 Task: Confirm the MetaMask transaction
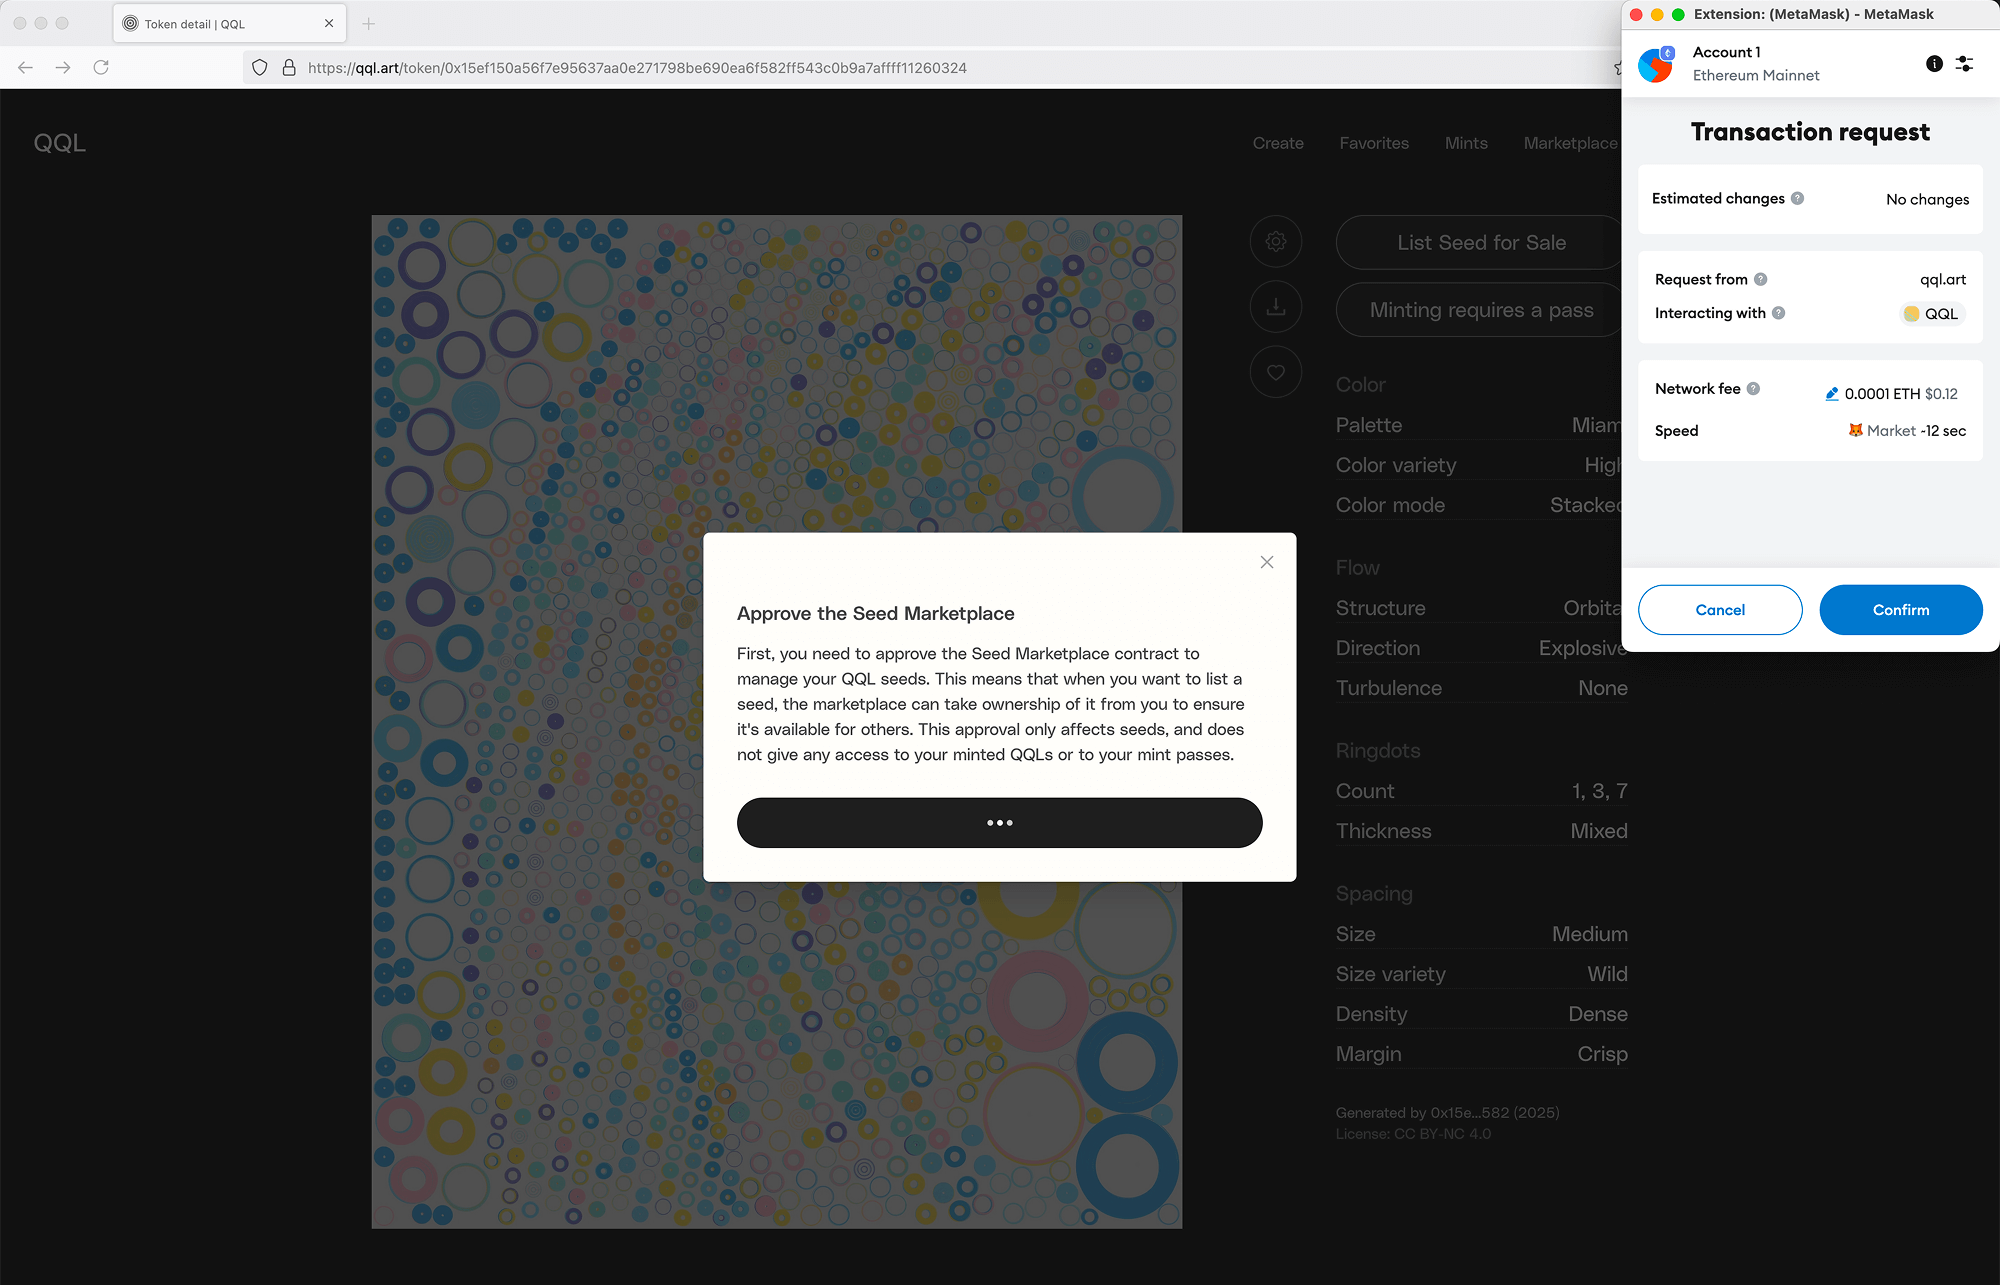1900,610
